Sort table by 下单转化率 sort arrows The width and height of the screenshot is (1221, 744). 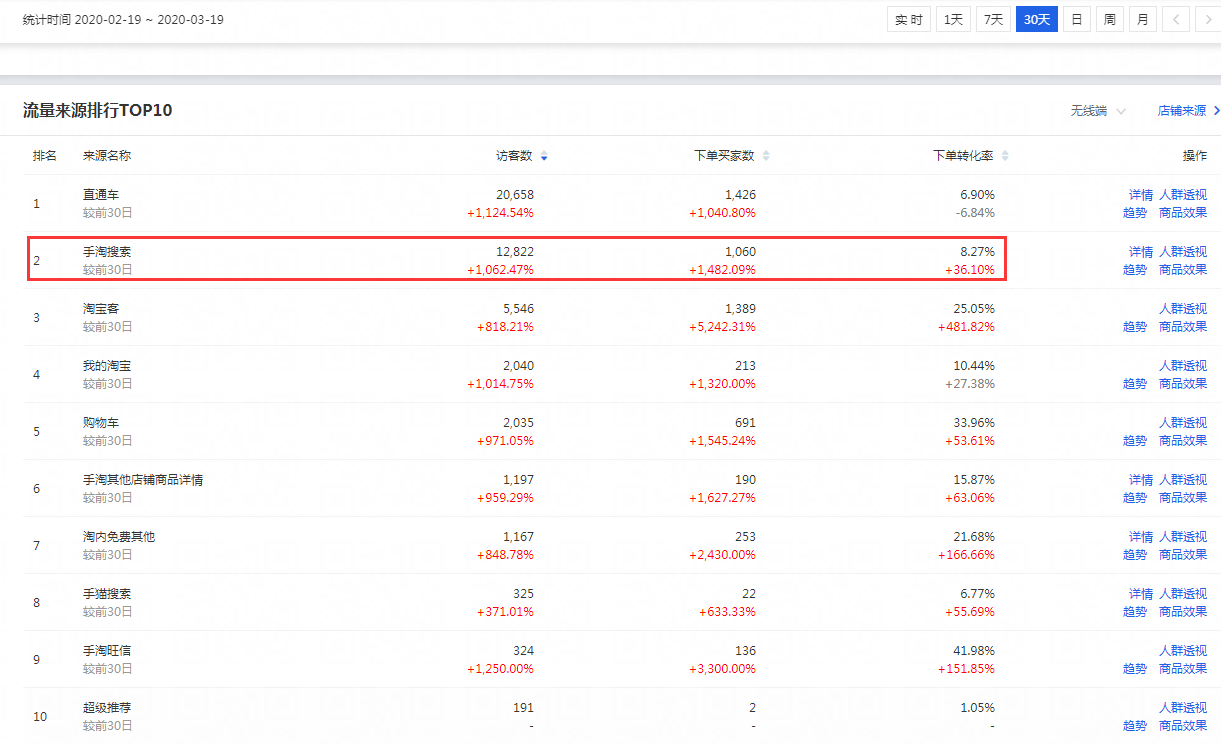click(x=1005, y=156)
